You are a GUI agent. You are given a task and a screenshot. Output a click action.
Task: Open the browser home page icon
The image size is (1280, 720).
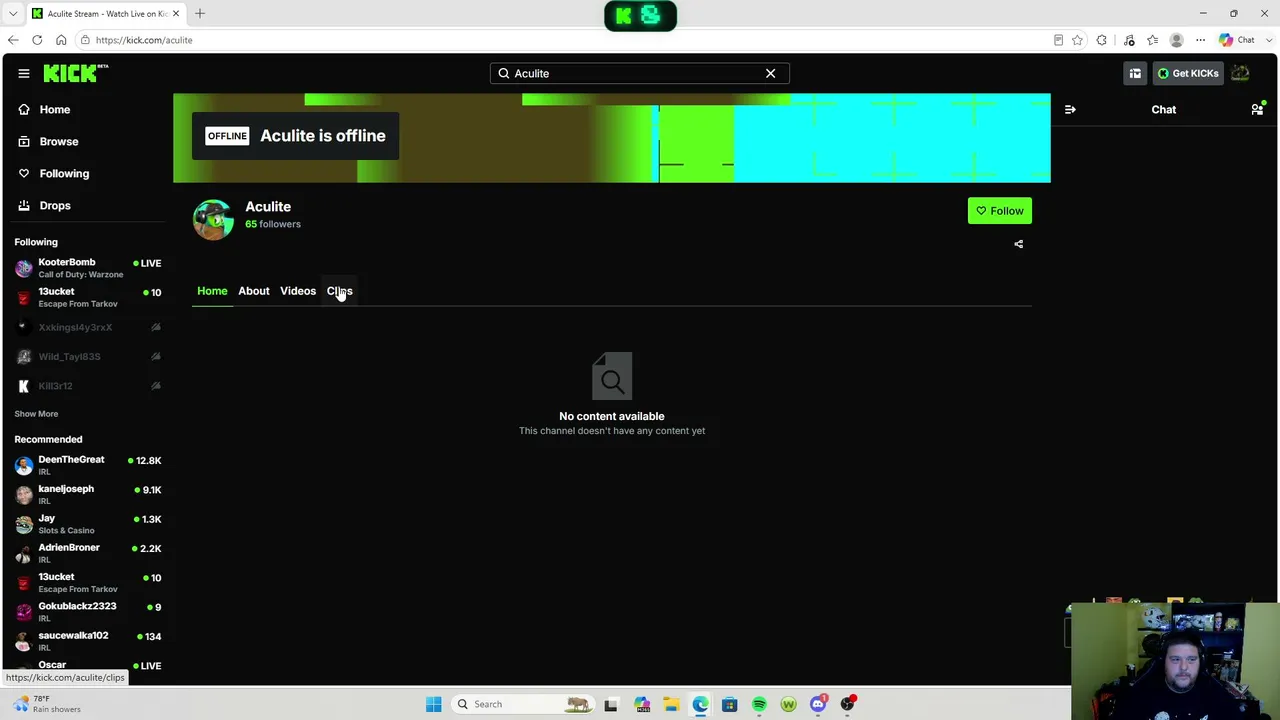61,40
